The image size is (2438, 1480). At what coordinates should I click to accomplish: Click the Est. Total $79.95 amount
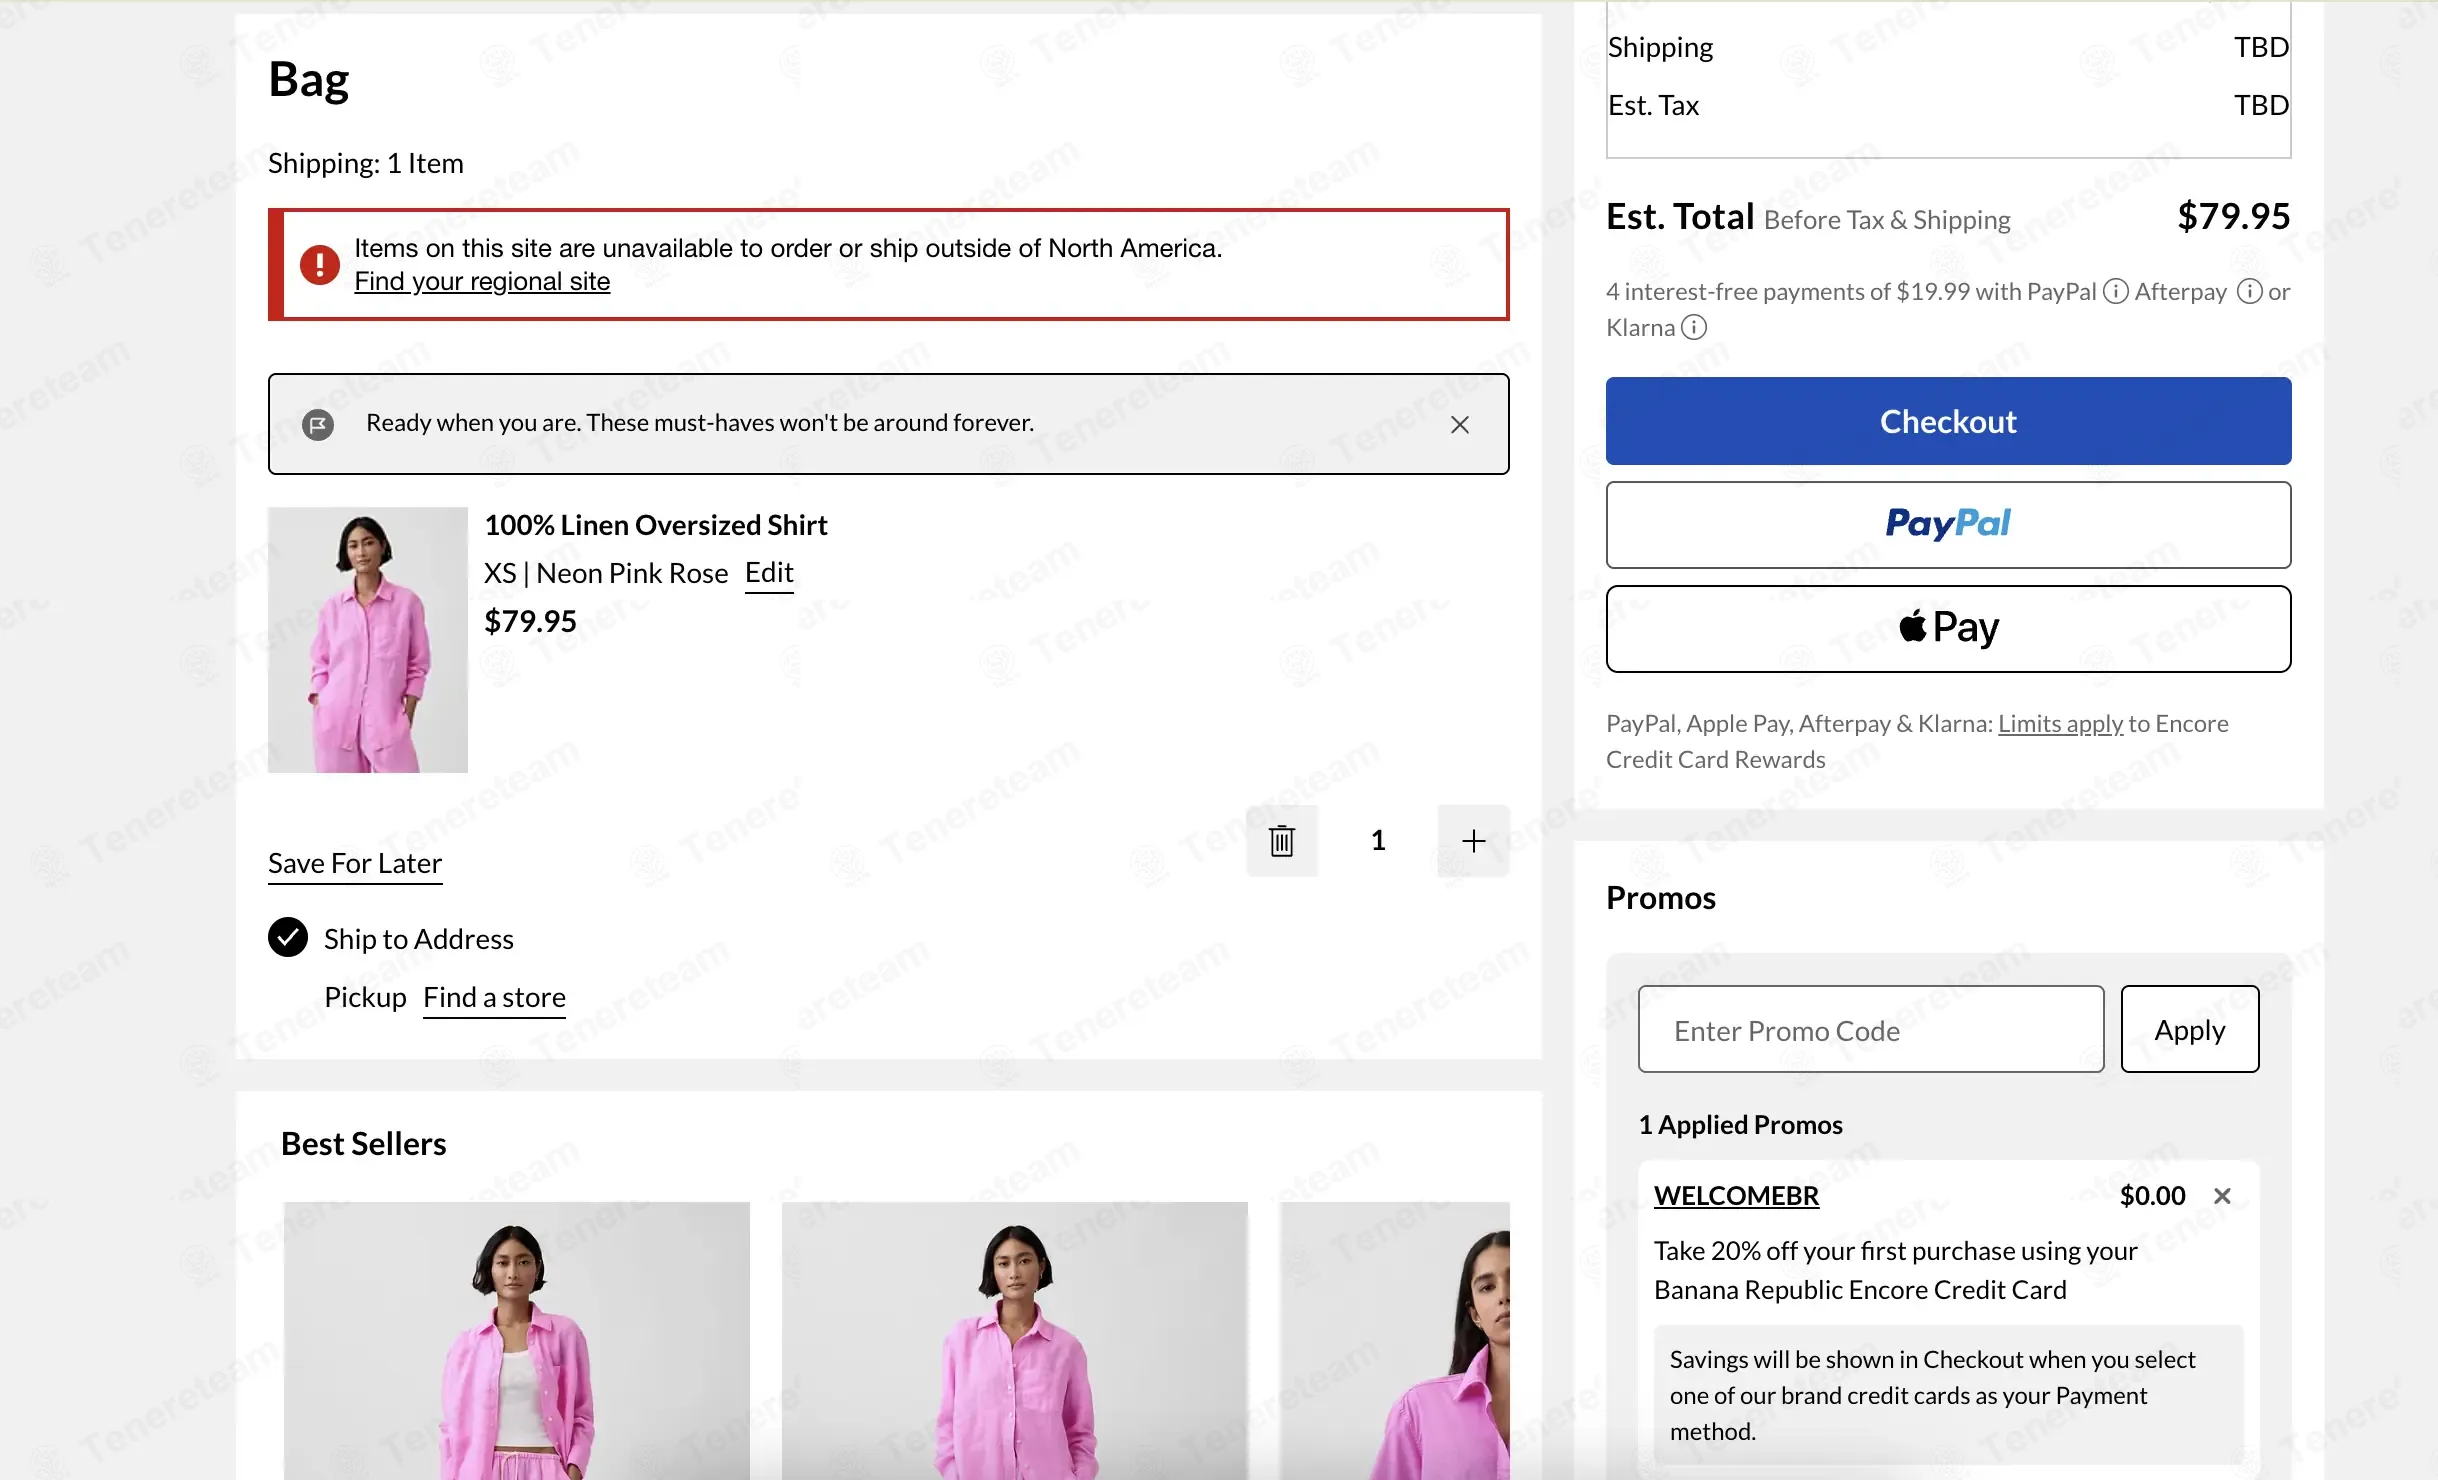pyautogui.click(x=2233, y=216)
